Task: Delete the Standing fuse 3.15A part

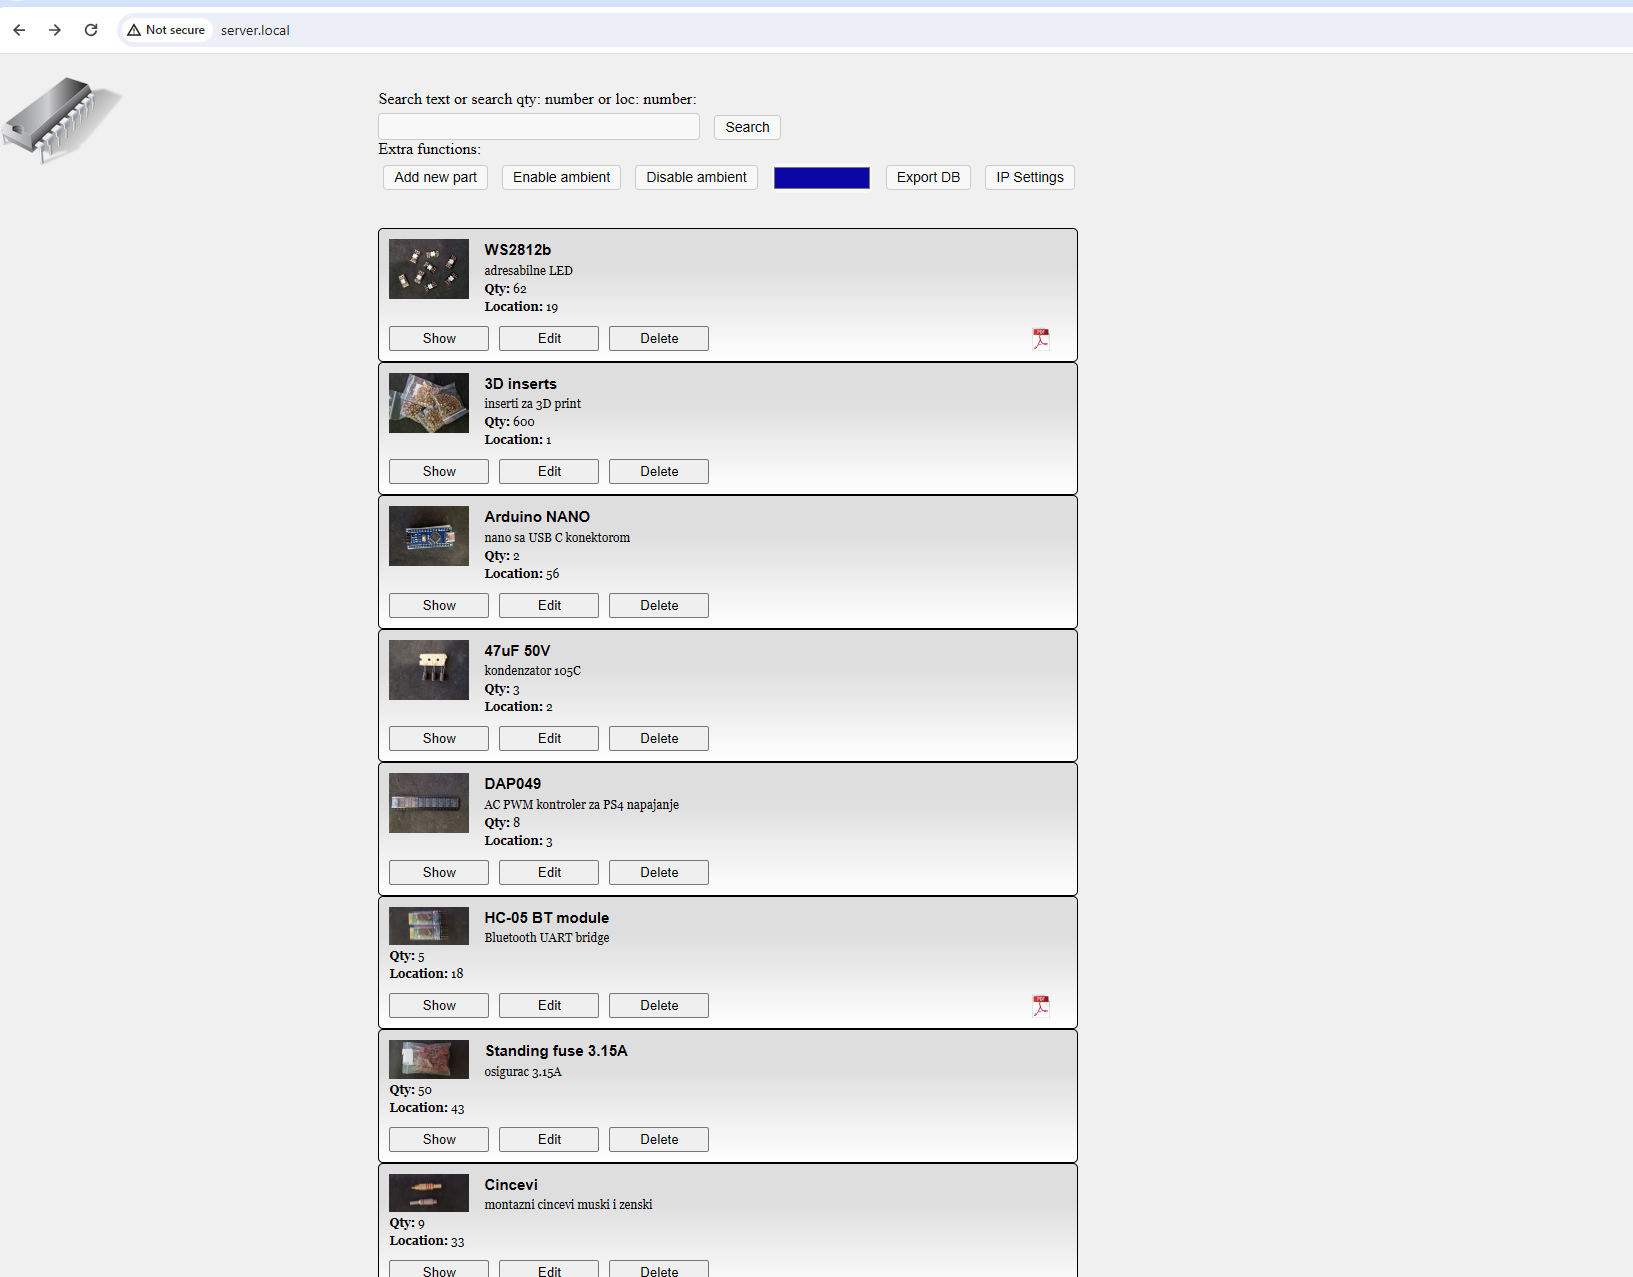Action: 659,1139
